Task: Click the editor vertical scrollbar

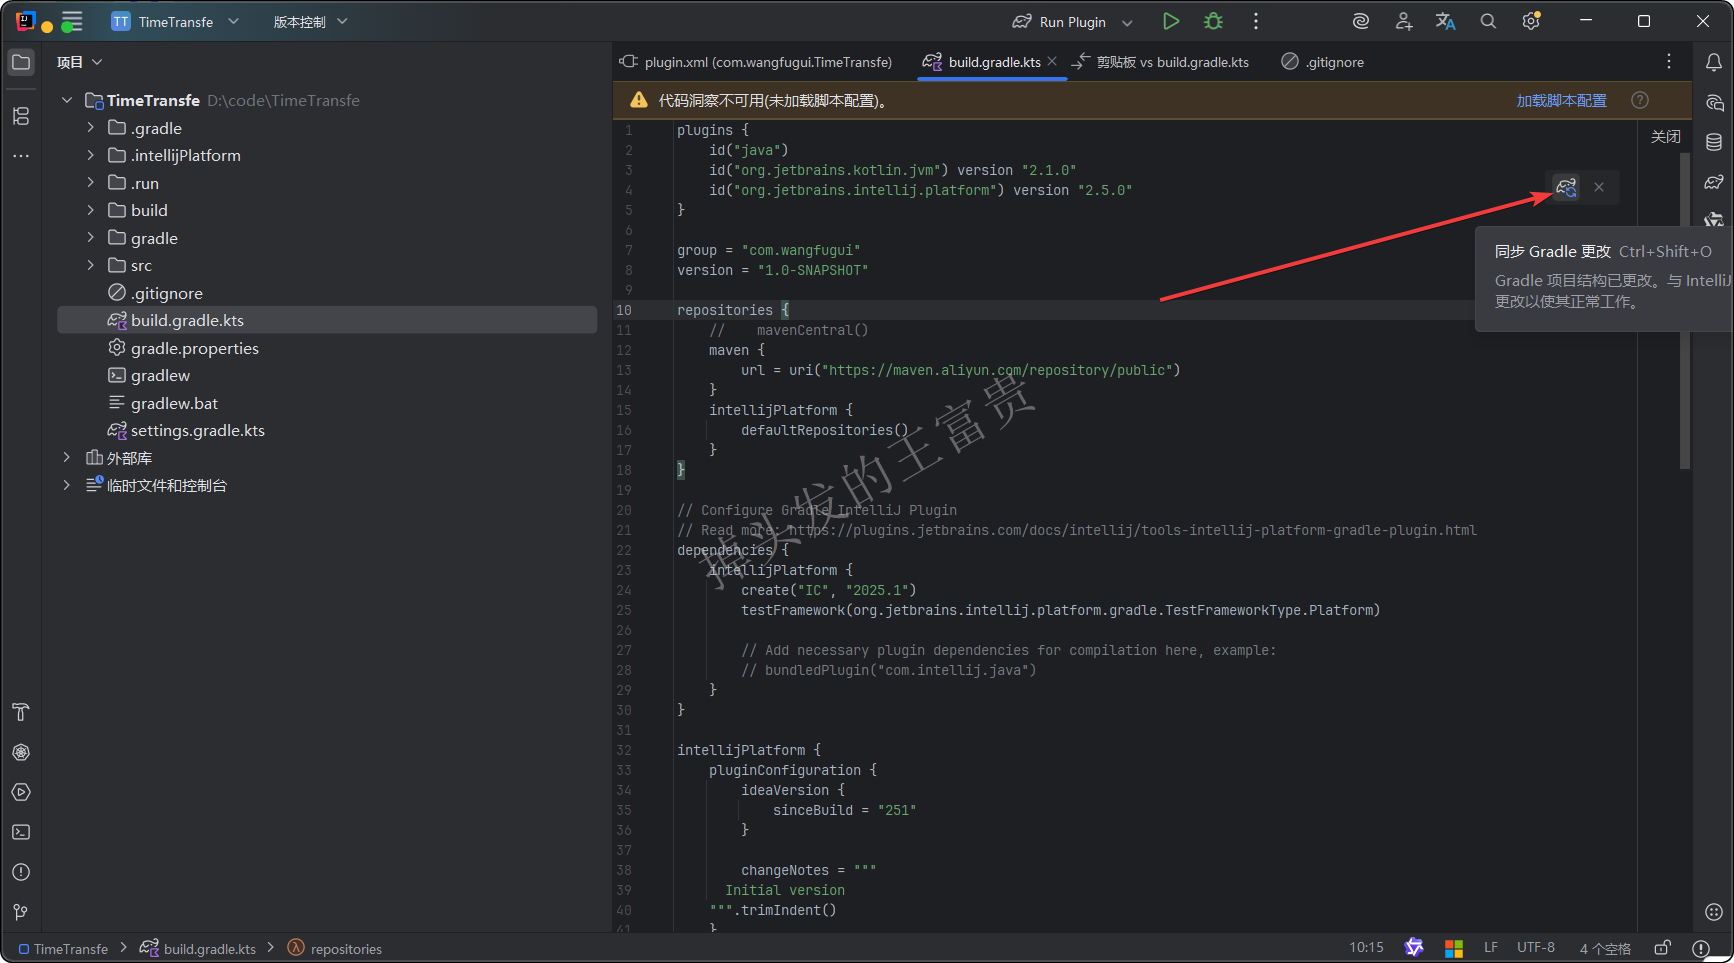Action: [1685, 310]
